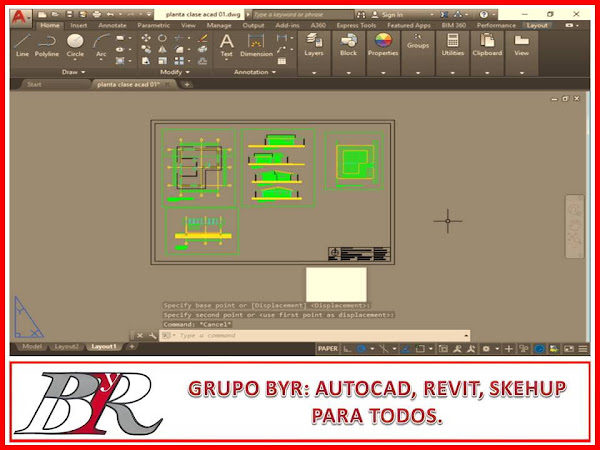Click the Explode tool icon
The width and height of the screenshot is (600, 450).
(x=203, y=49)
